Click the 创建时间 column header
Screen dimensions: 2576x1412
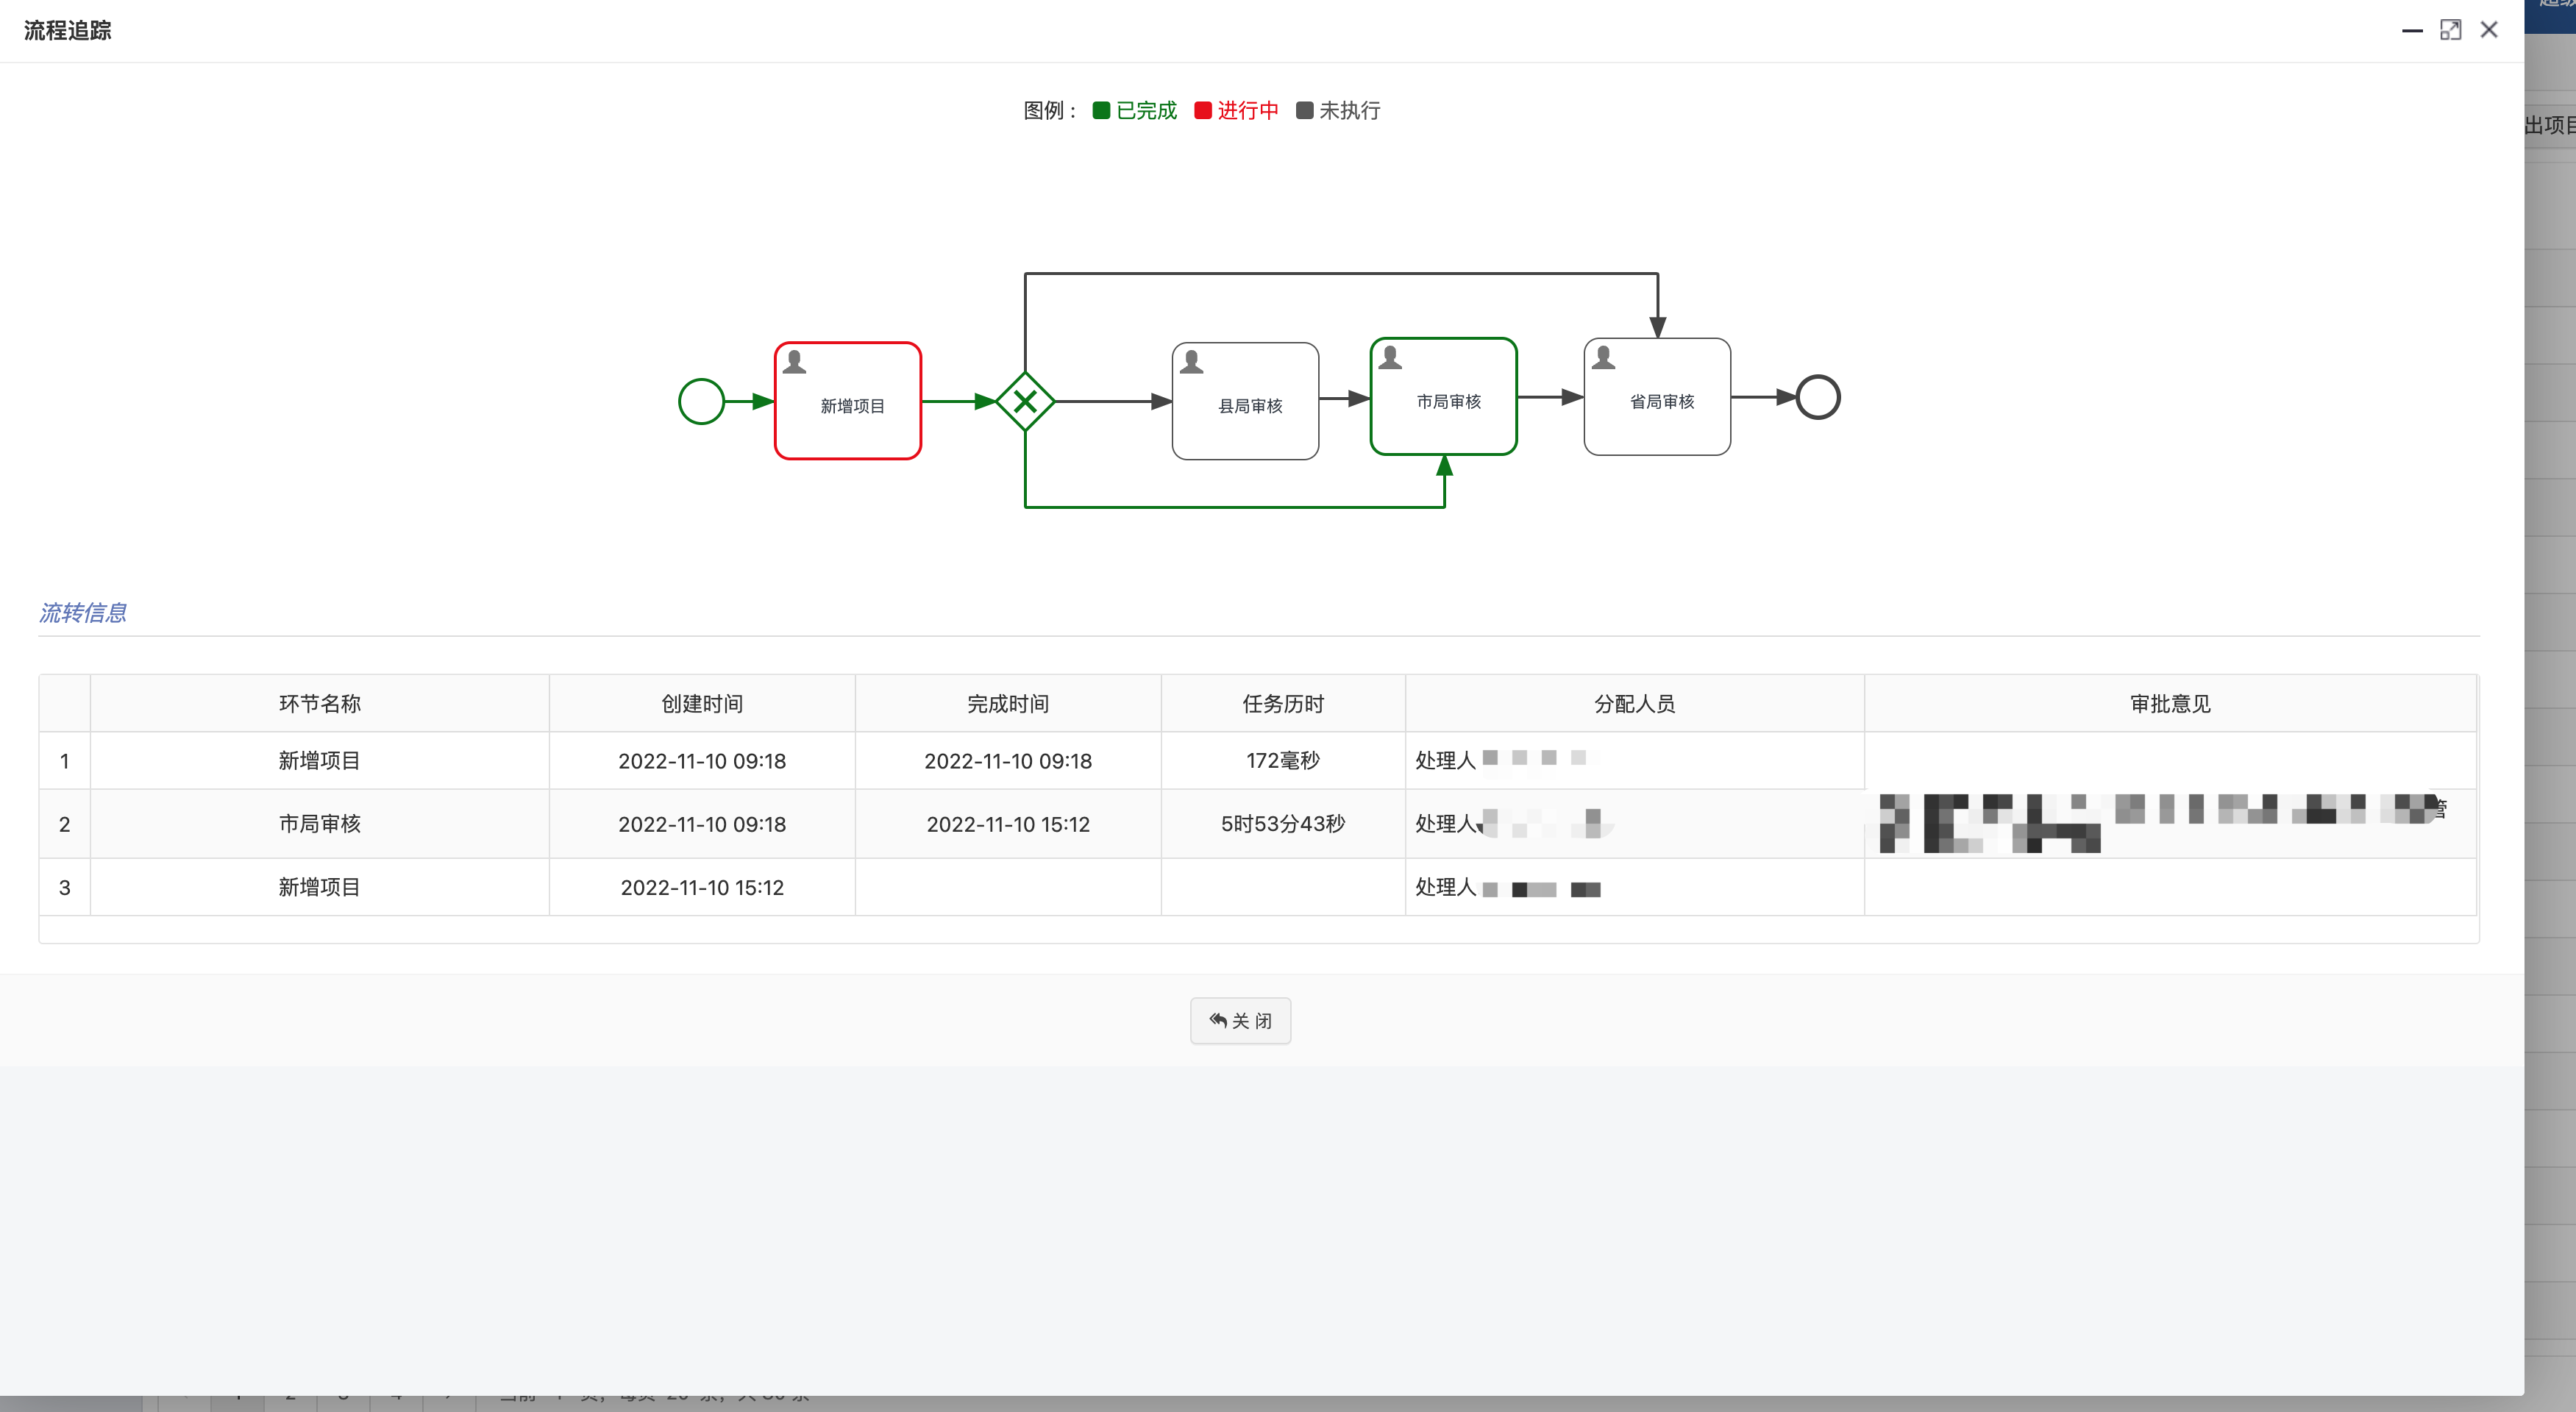[x=702, y=703]
